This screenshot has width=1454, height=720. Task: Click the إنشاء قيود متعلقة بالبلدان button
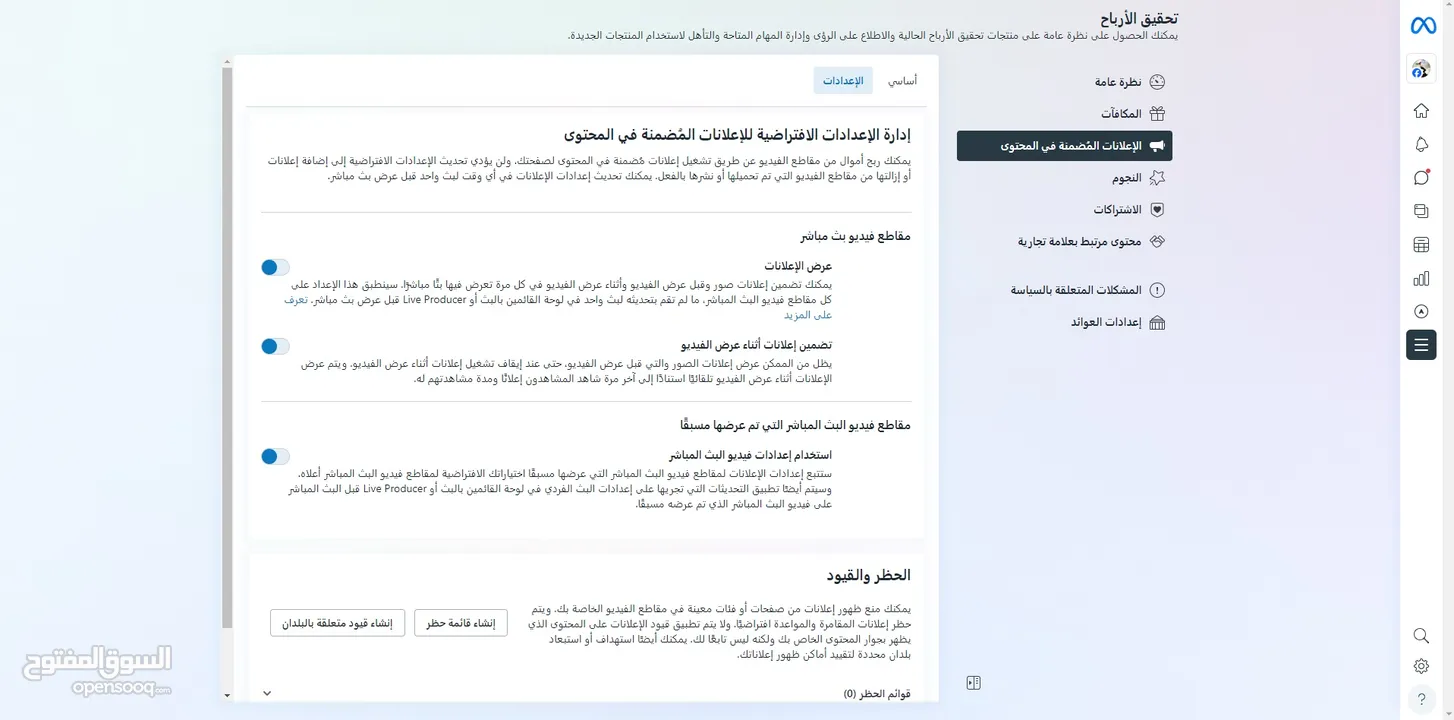(337, 623)
